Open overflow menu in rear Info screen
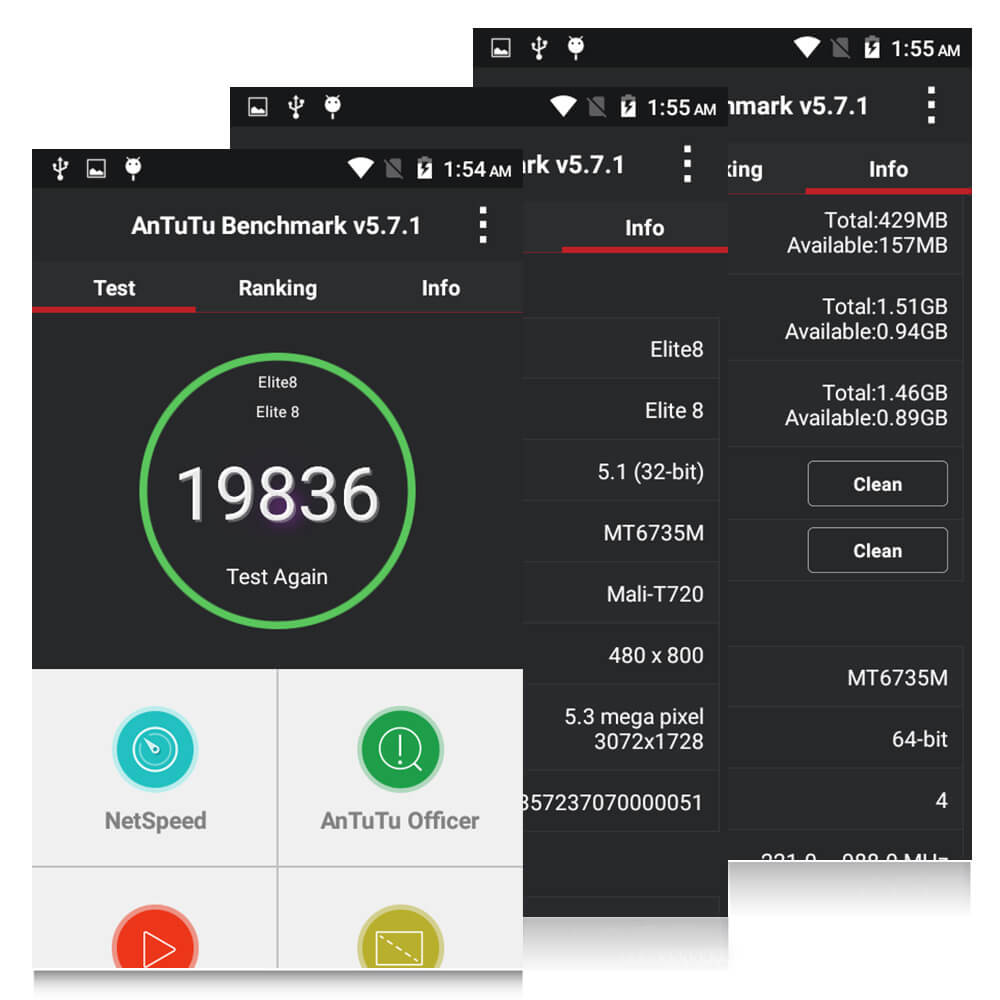 (931, 105)
